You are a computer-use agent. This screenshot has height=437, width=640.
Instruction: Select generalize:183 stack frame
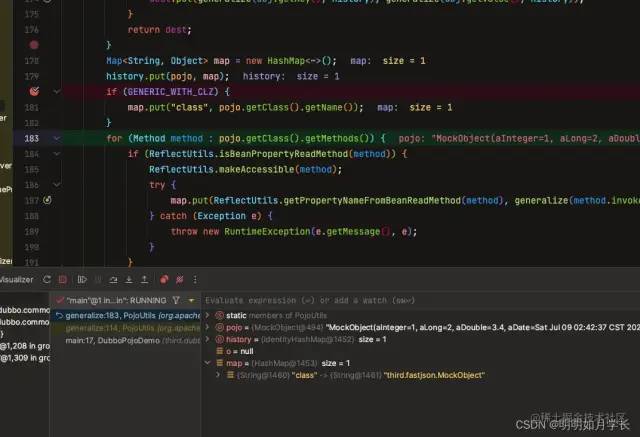point(127,315)
